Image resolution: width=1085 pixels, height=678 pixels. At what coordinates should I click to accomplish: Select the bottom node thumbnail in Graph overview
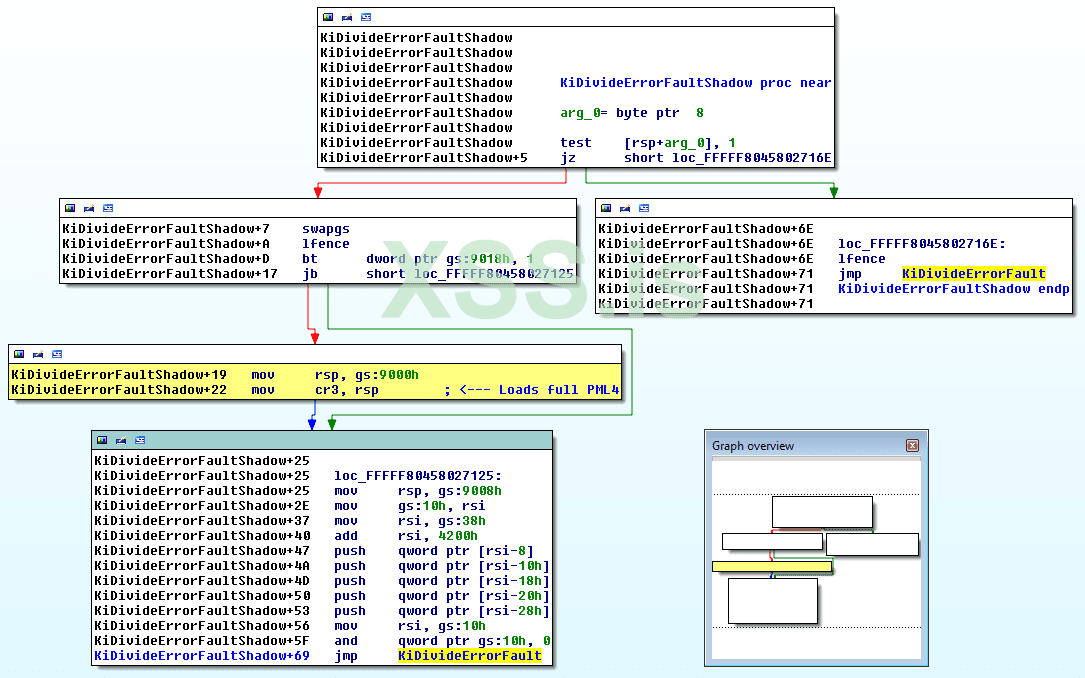[773, 601]
